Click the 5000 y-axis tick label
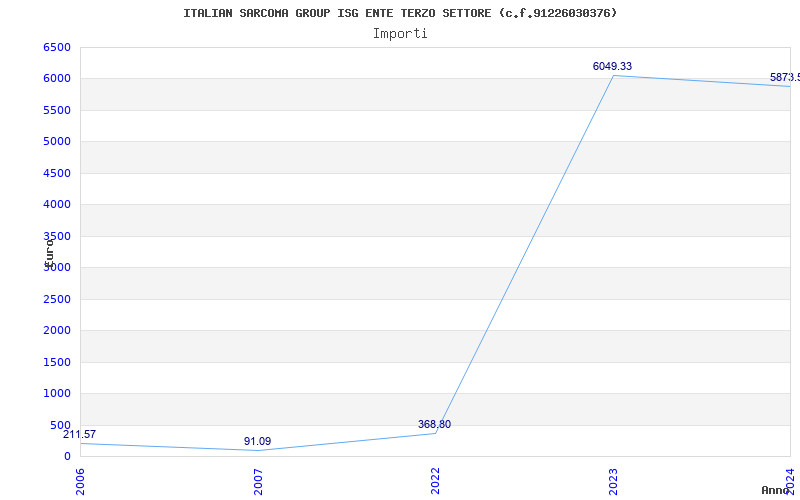This screenshot has width=800, height=500. tap(57, 141)
